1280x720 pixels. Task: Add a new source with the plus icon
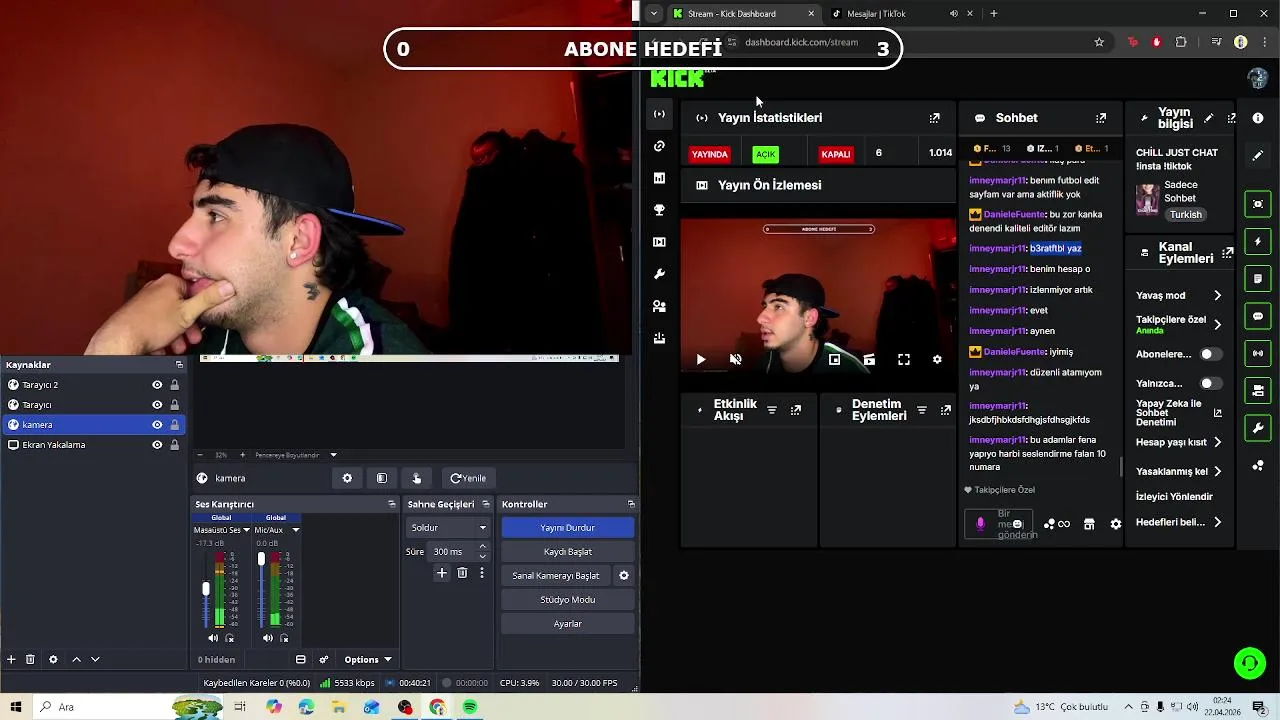[11, 659]
